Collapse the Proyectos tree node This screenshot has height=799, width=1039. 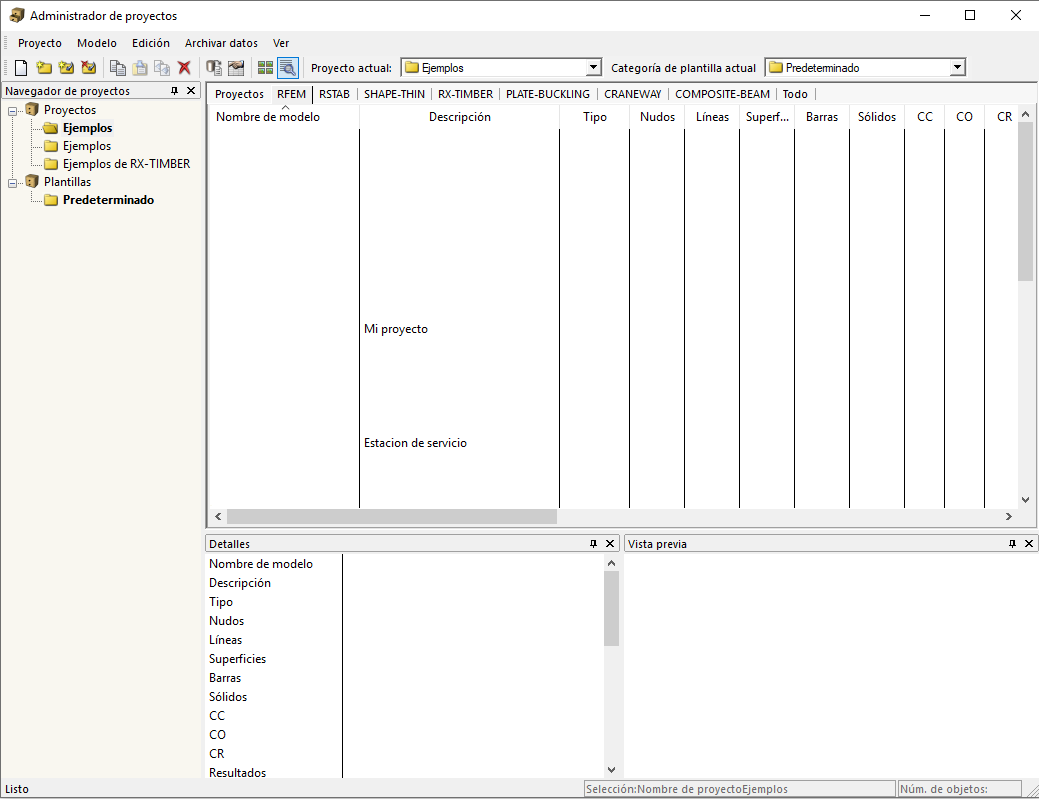pyautogui.click(x=12, y=111)
